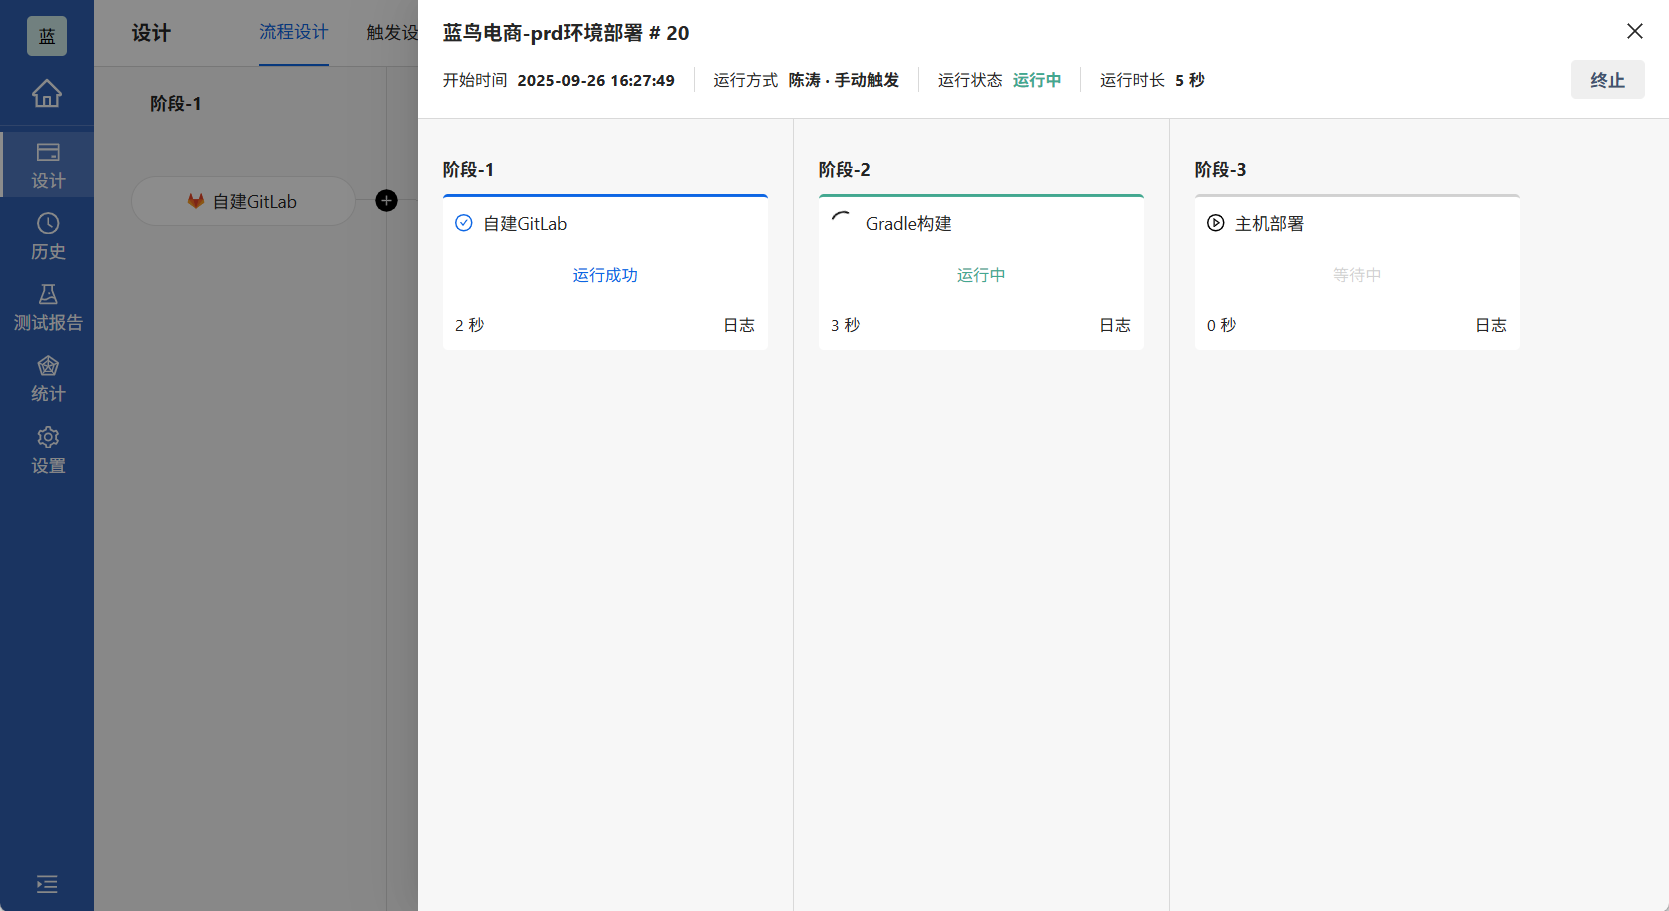Open 日志 logs for 主机部署 stage

[1490, 324]
